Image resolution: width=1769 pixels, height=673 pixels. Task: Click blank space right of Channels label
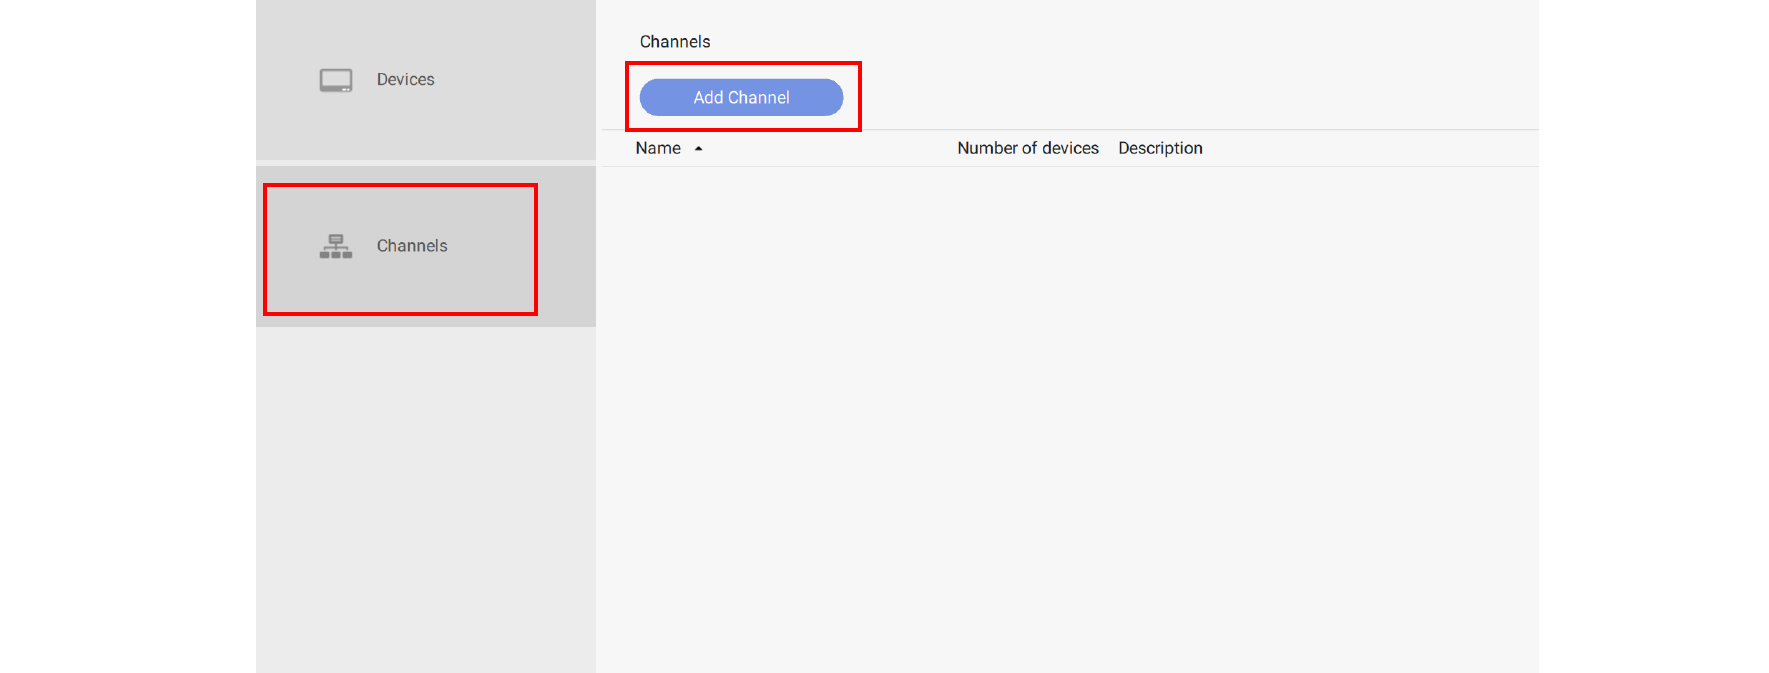point(565,246)
